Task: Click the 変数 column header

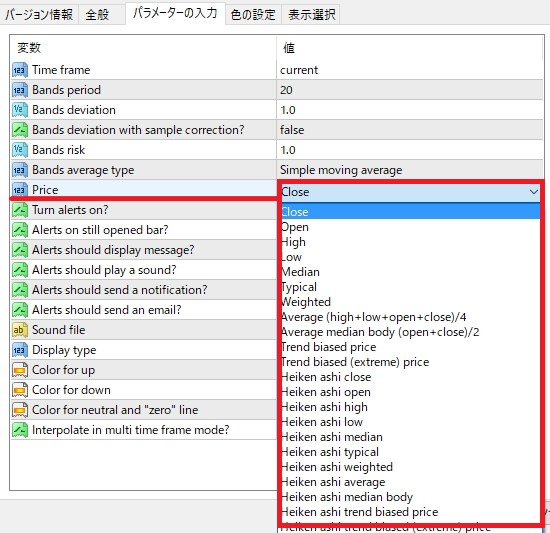Action: pyautogui.click(x=29, y=48)
